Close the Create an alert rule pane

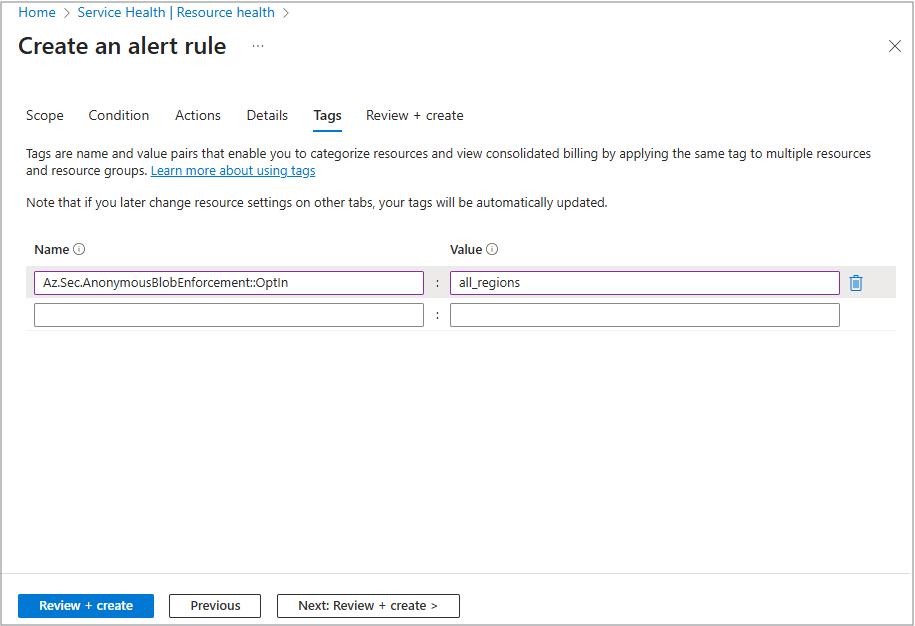tap(895, 46)
